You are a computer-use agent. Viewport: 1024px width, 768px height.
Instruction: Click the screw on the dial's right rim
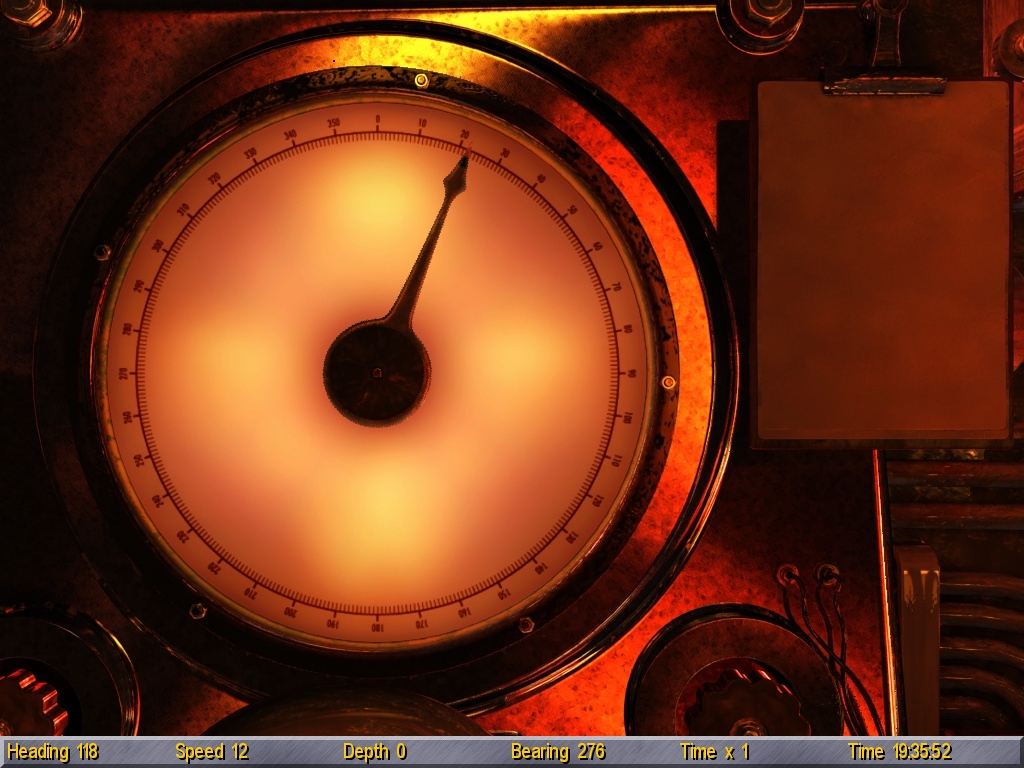click(x=668, y=382)
